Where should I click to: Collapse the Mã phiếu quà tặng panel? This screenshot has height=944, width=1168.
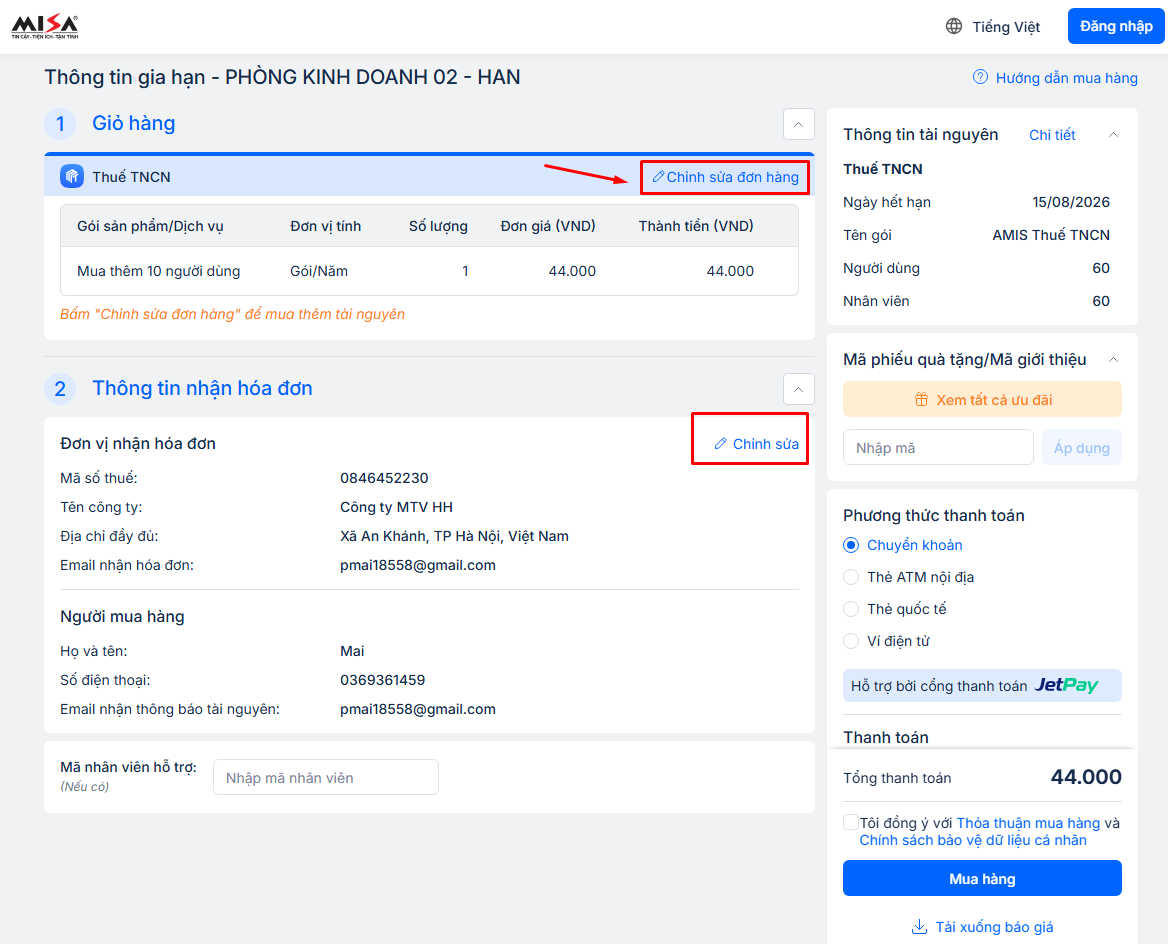click(x=1113, y=360)
